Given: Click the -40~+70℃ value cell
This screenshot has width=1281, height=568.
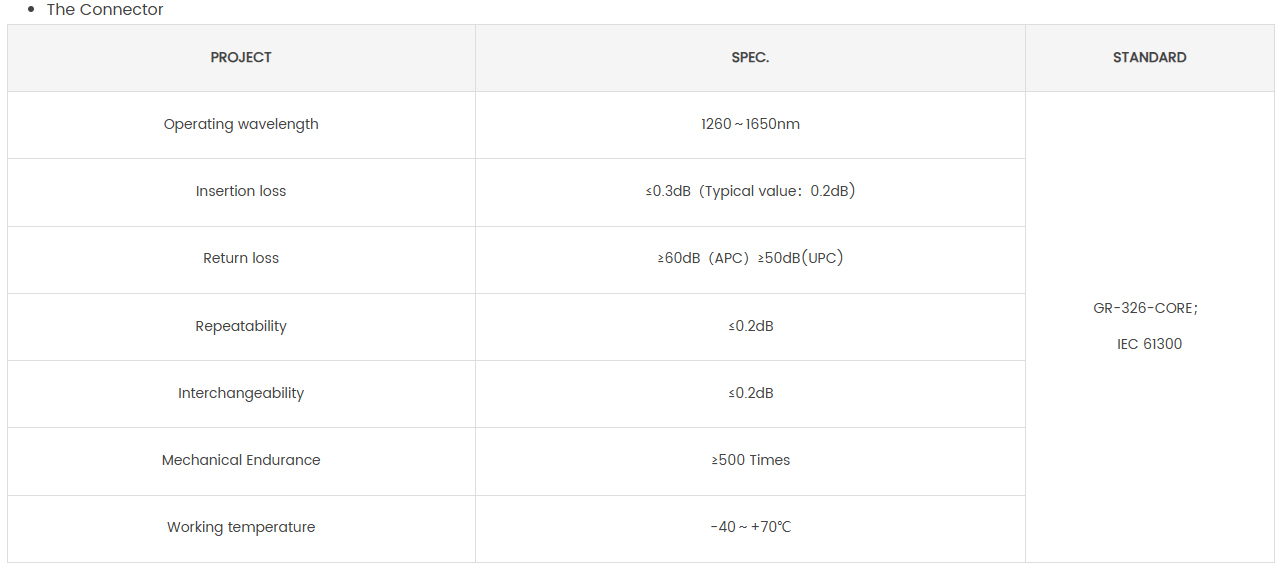Looking at the screenshot, I should (x=750, y=528).
